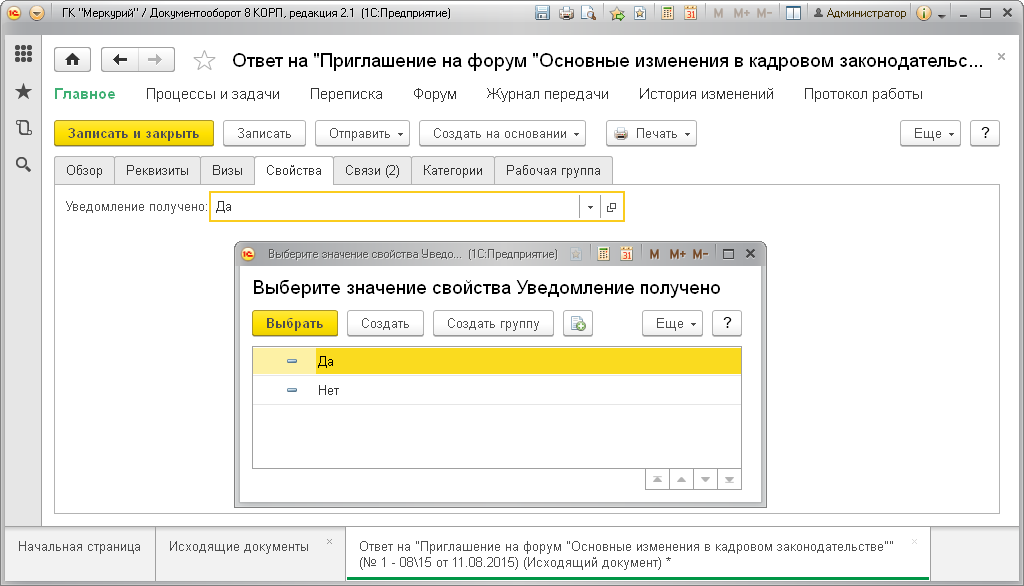Image resolution: width=1024 pixels, height=586 pixels.
Task: Switch to Рабочая группа tab
Action: [553, 171]
